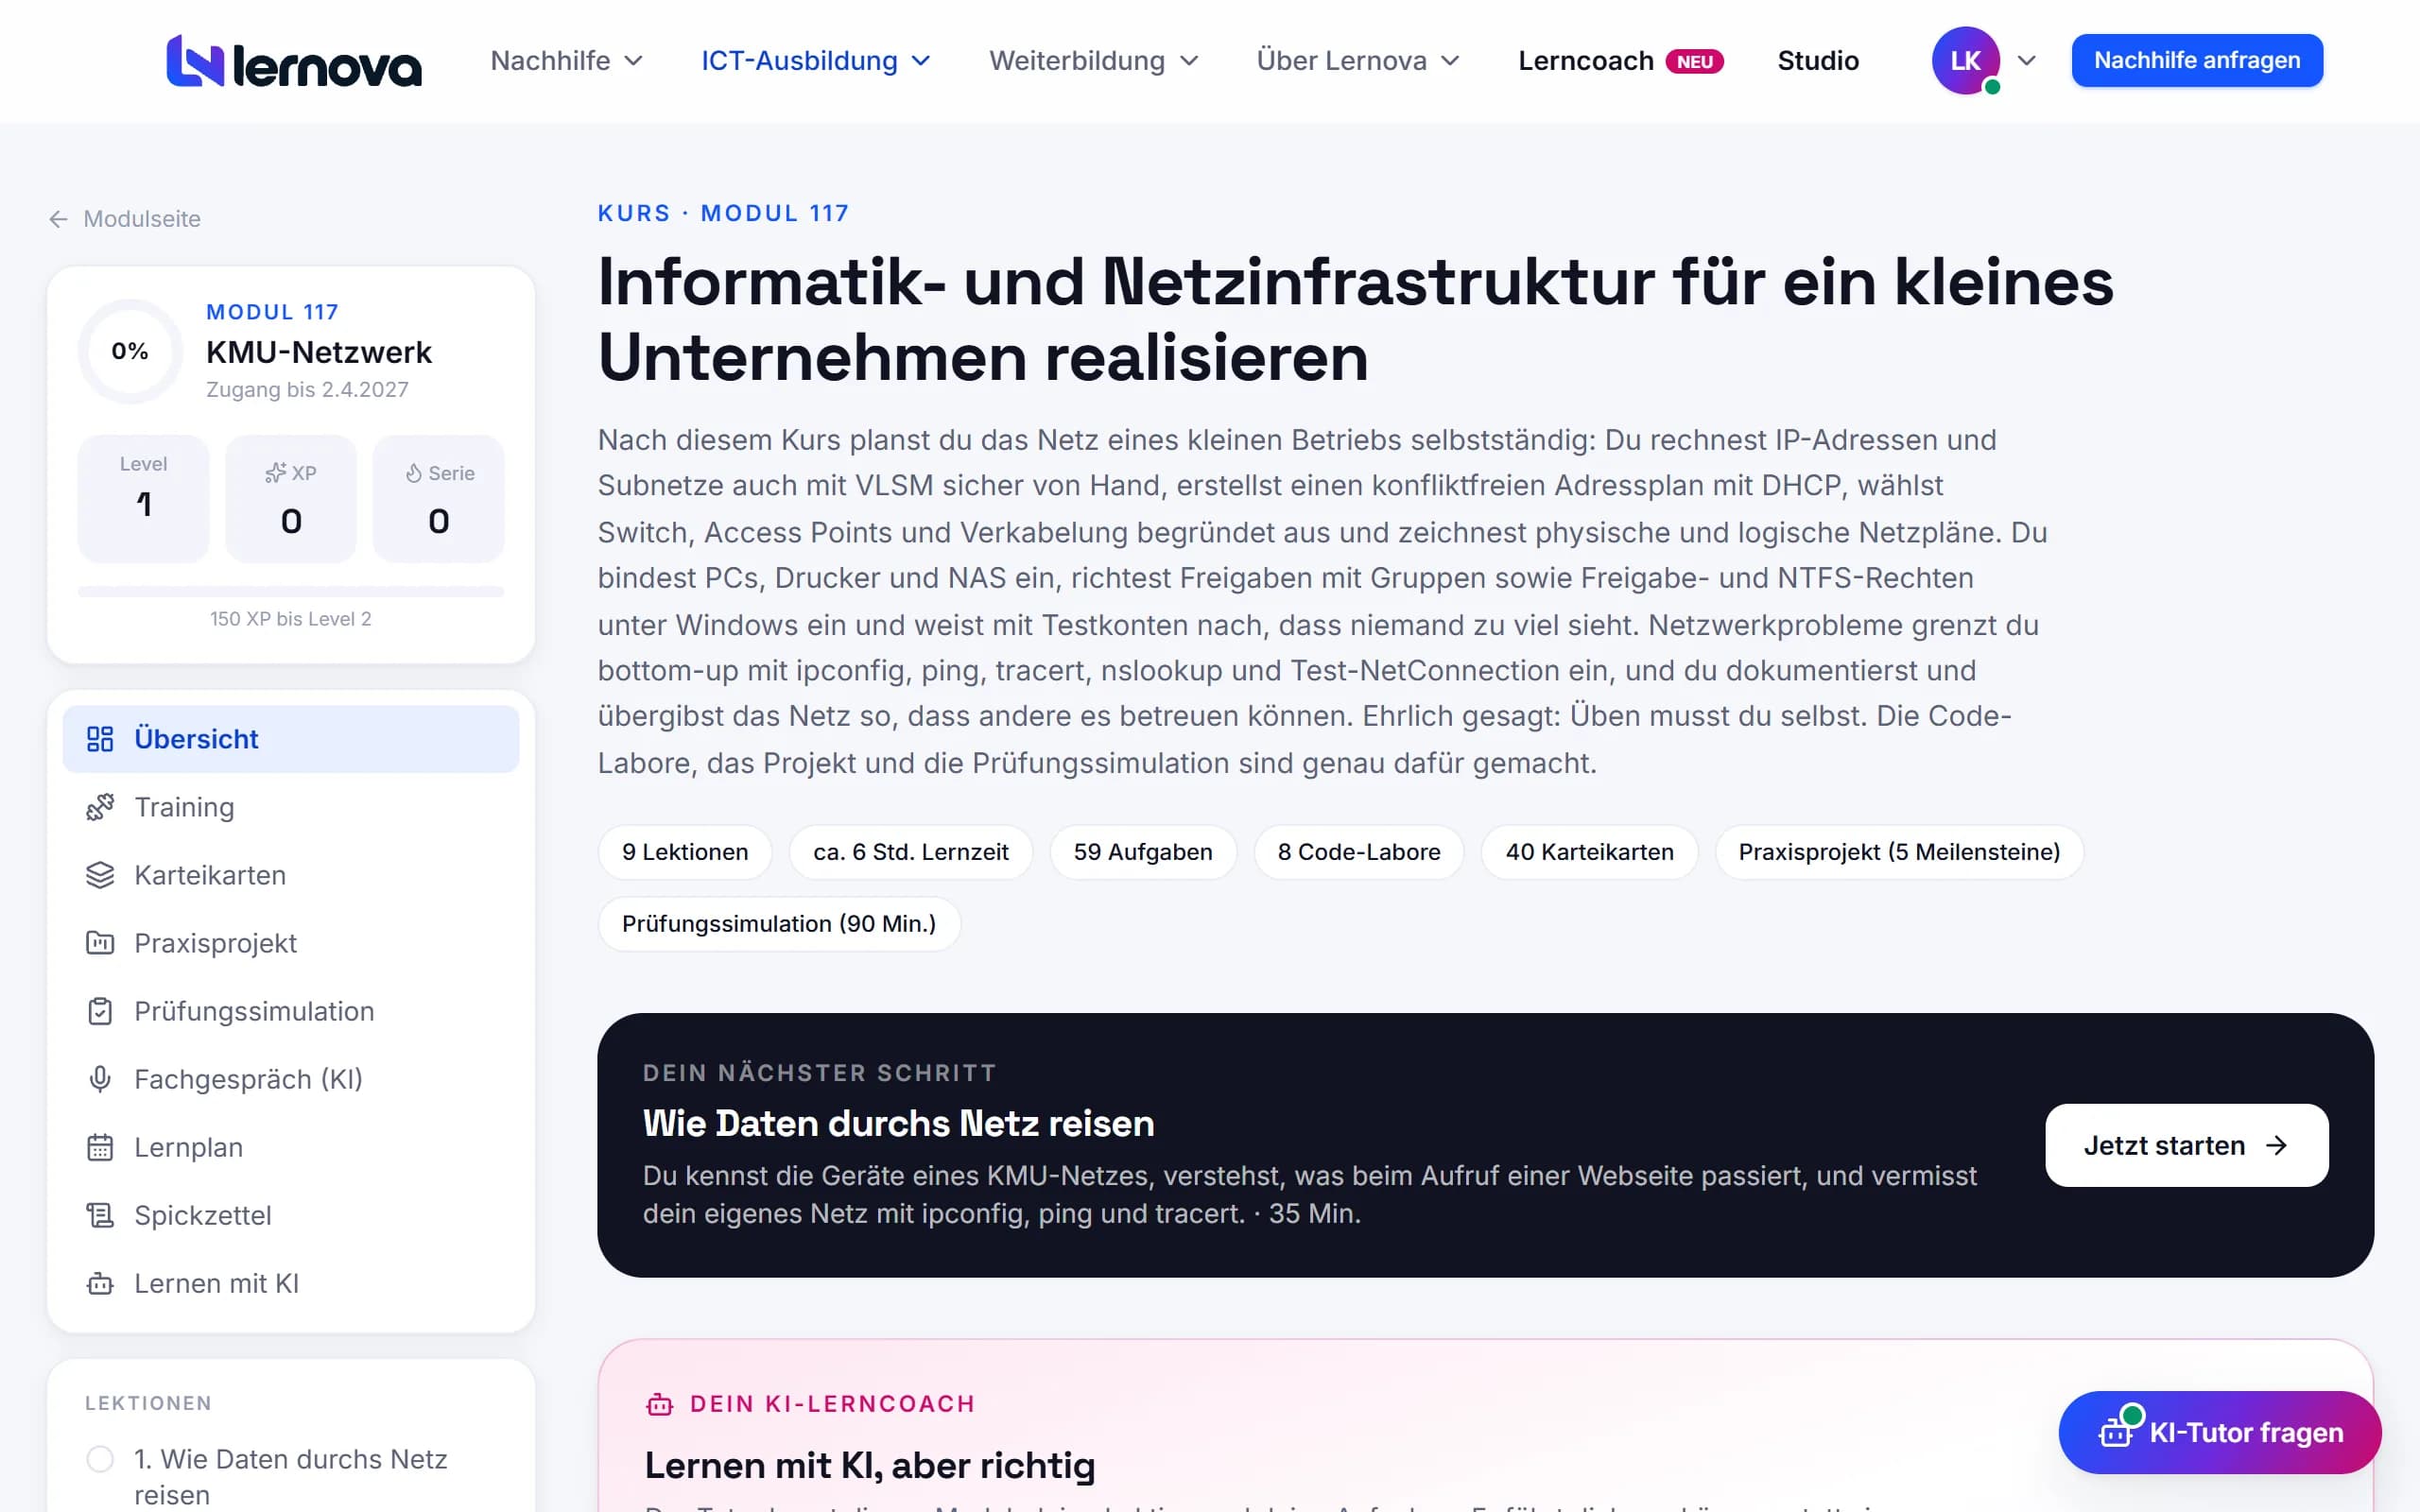Image resolution: width=2420 pixels, height=1512 pixels.
Task: Open the Übersicht grid icon
Action: coord(100,739)
